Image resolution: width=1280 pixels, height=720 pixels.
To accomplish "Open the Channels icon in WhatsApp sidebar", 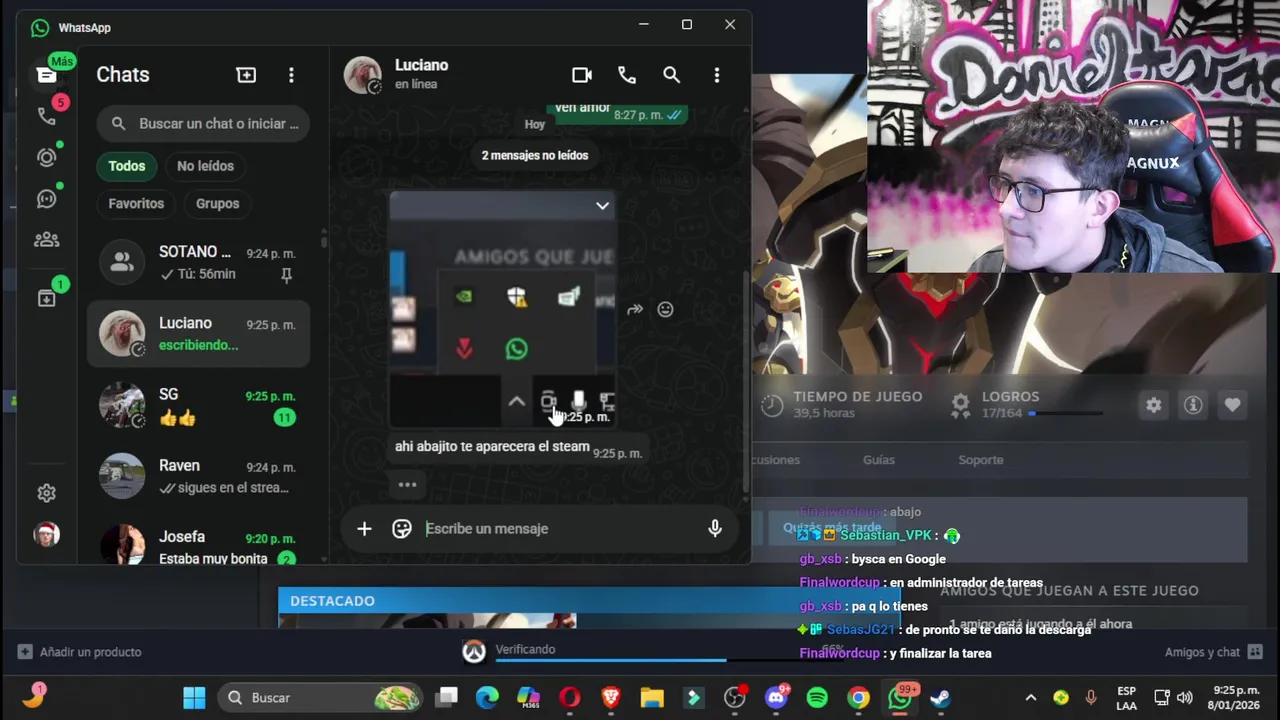I will tap(46, 198).
